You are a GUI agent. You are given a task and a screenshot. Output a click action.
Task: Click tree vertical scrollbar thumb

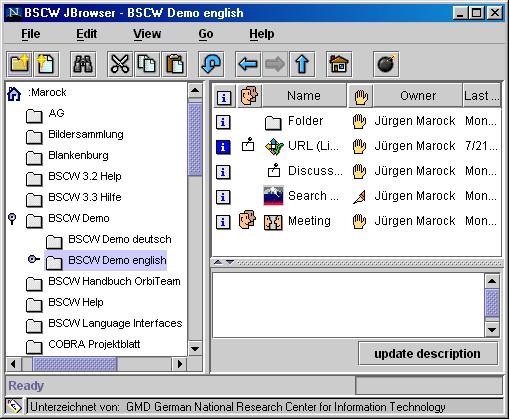point(195,140)
